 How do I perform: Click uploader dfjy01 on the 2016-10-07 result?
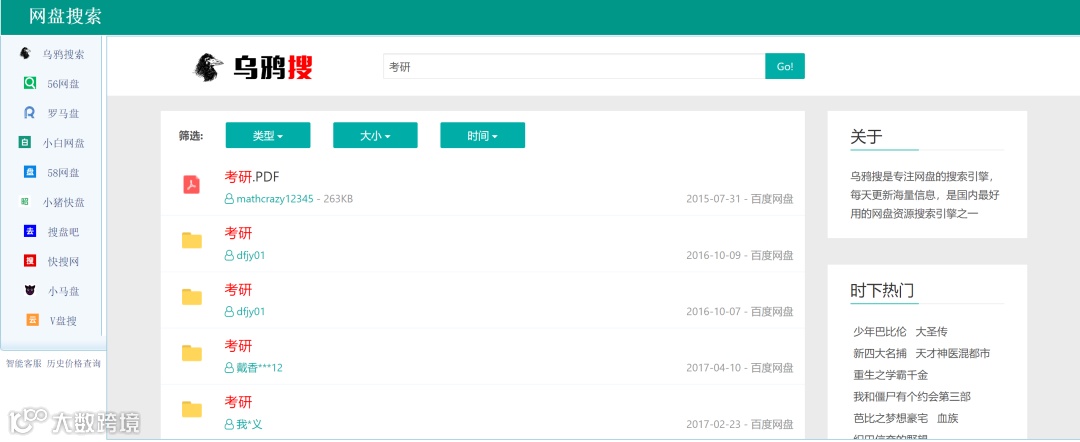[251, 312]
